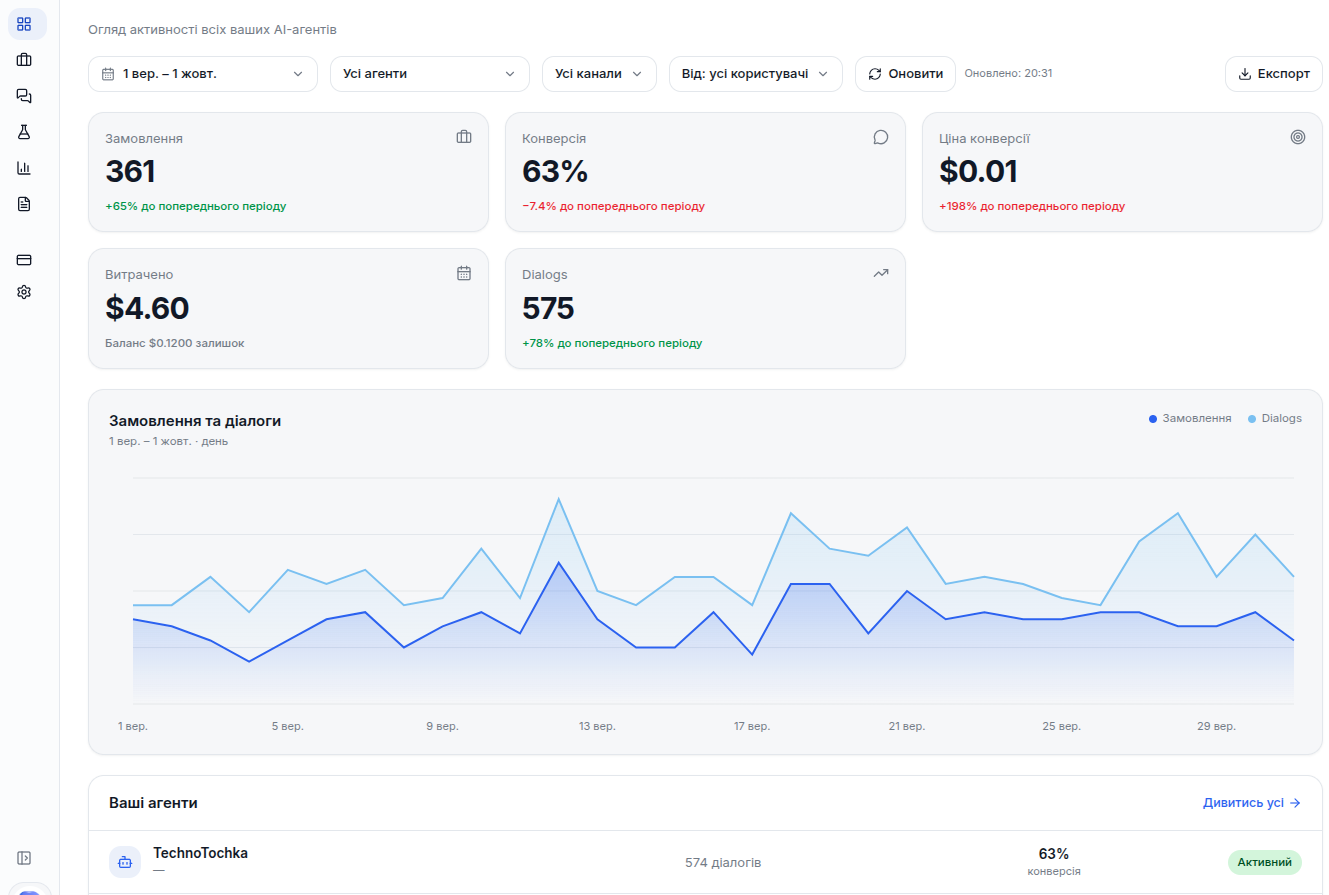The width and height of the screenshot is (1329, 895).
Task: Click the speech bubble icon on Конверсія card
Action: [881, 137]
